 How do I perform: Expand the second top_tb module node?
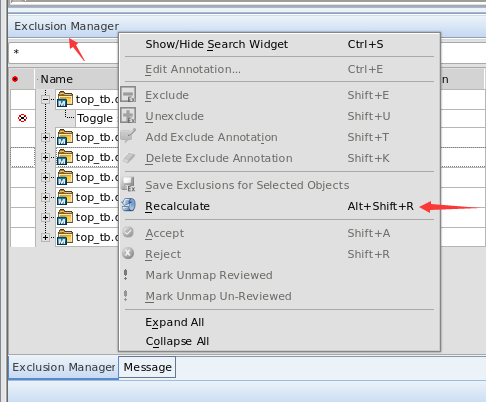(45, 137)
